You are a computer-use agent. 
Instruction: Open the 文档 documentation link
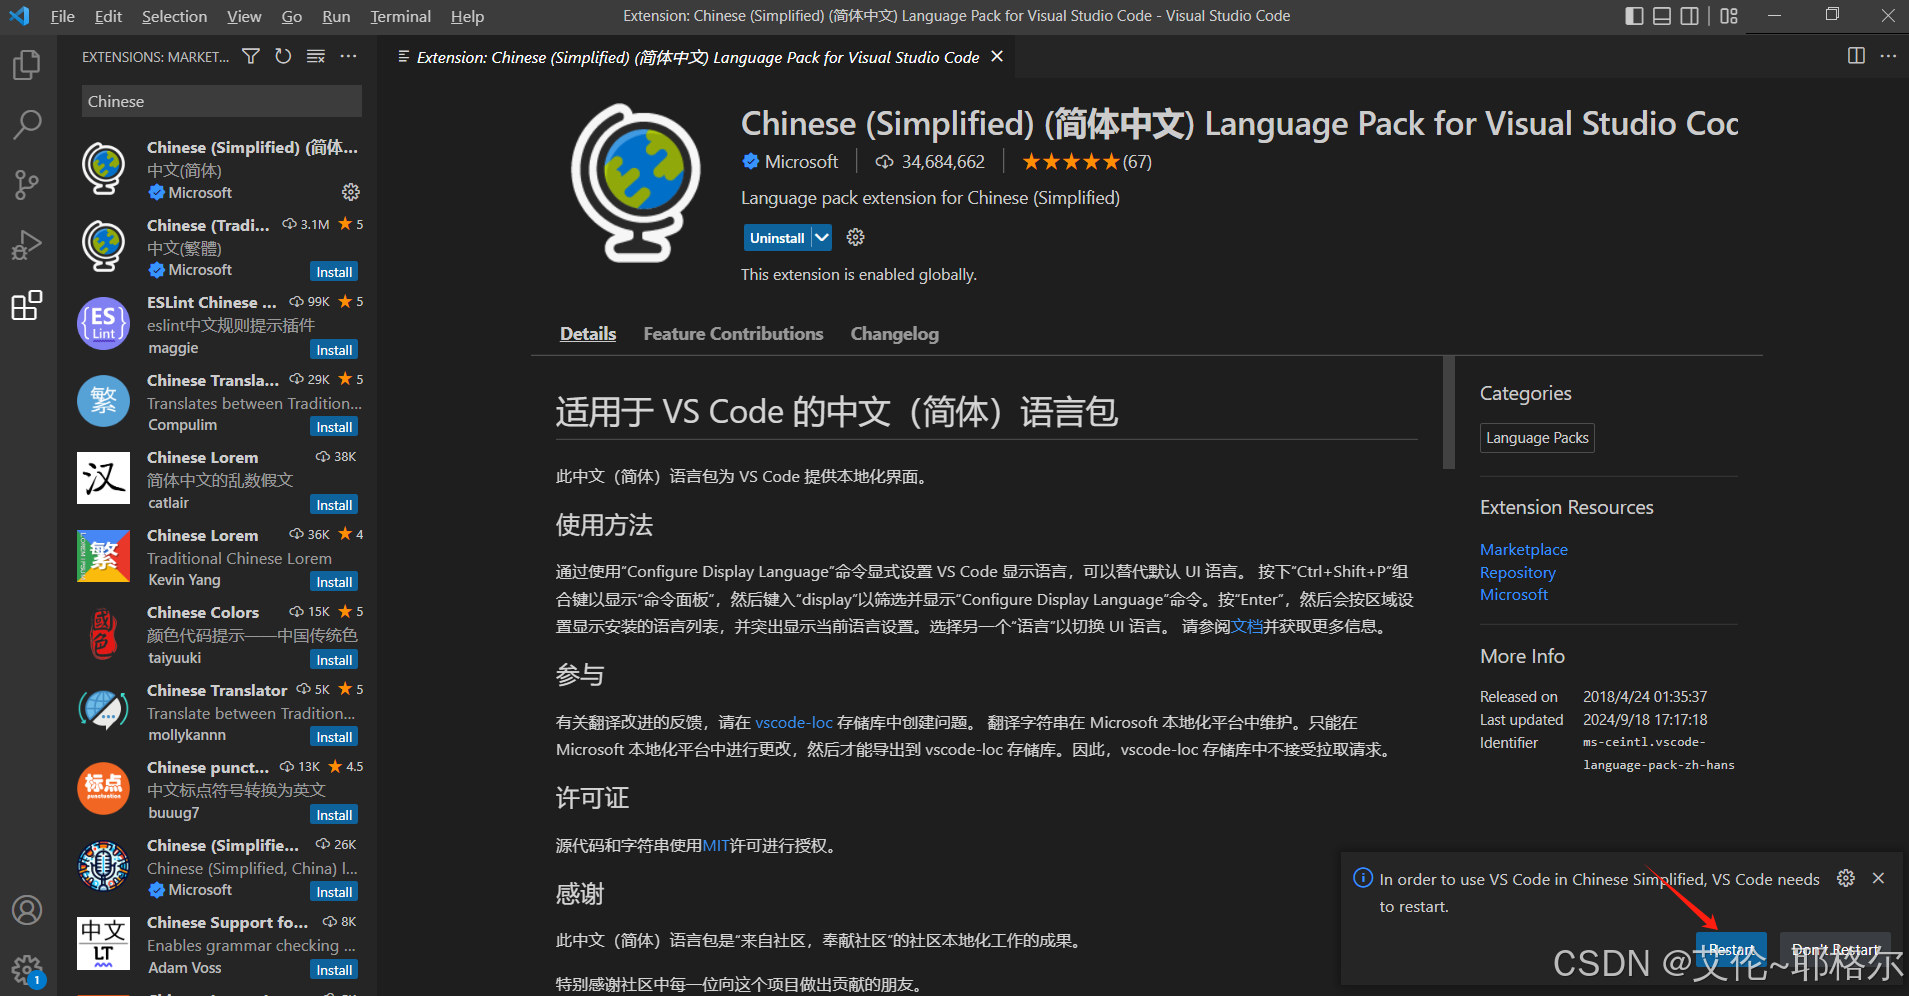1246,627
